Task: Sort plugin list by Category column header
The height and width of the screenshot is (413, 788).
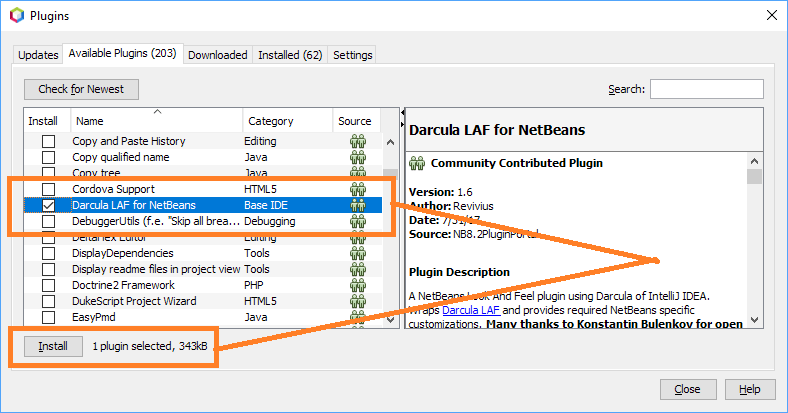Action: (287, 121)
